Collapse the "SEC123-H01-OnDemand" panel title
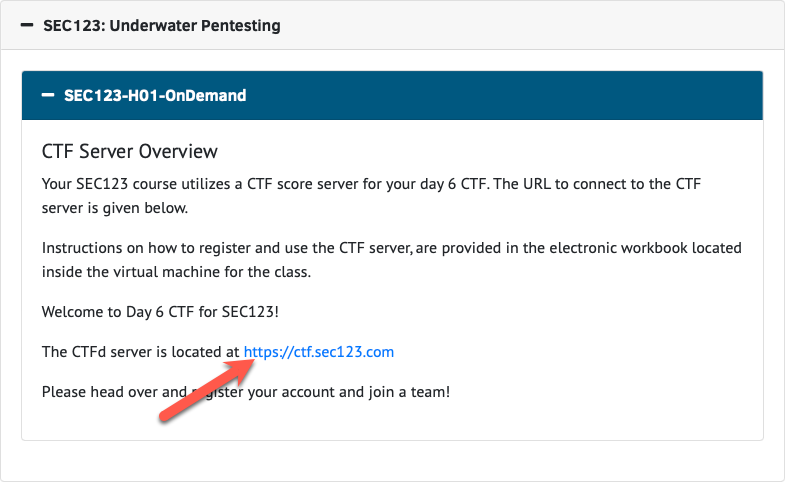This screenshot has height=482, width=785. tap(155, 96)
